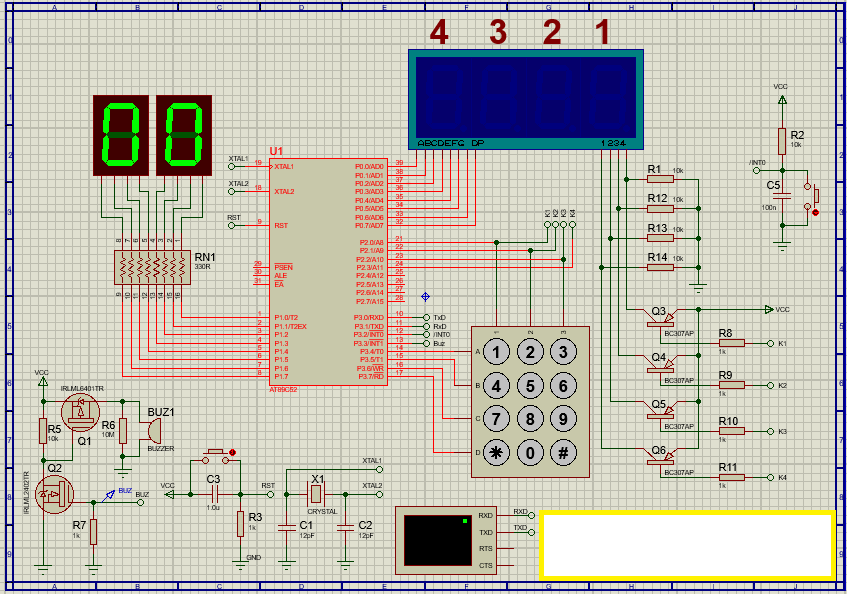847x594 pixels.
Task: Click the keypad asterisk key
Action: click(x=496, y=453)
